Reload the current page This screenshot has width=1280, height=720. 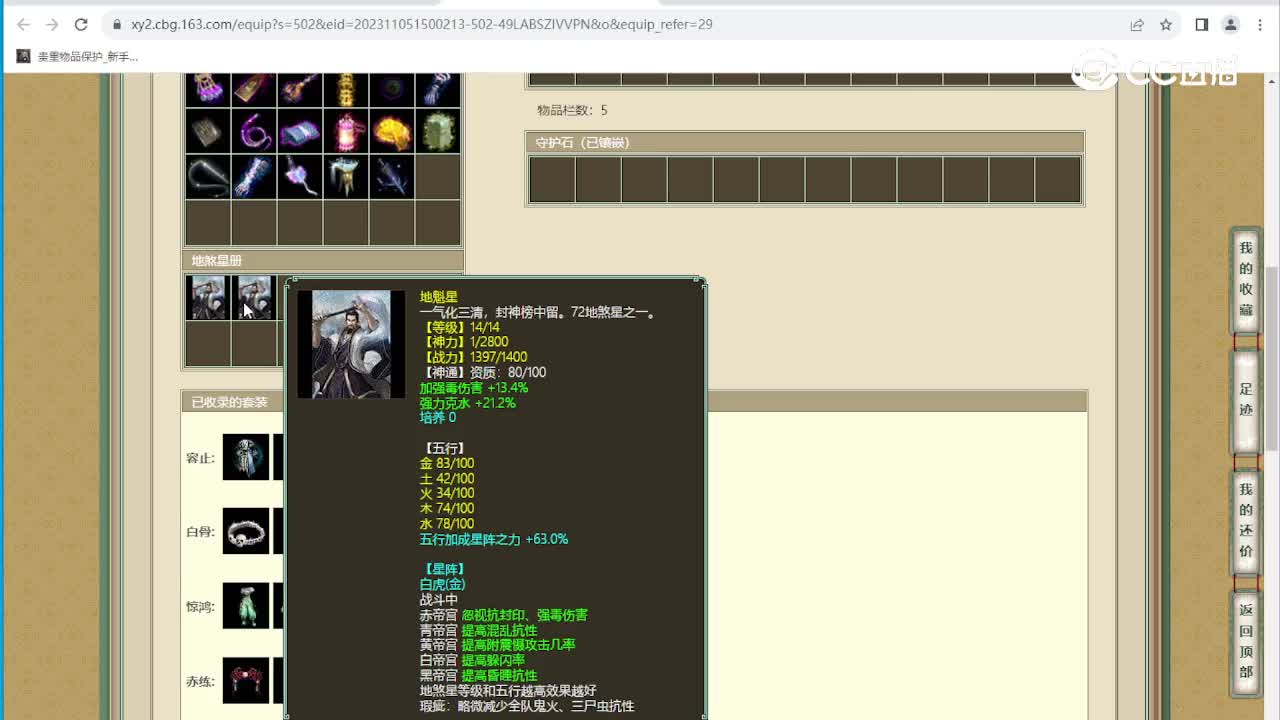pyautogui.click(x=82, y=24)
